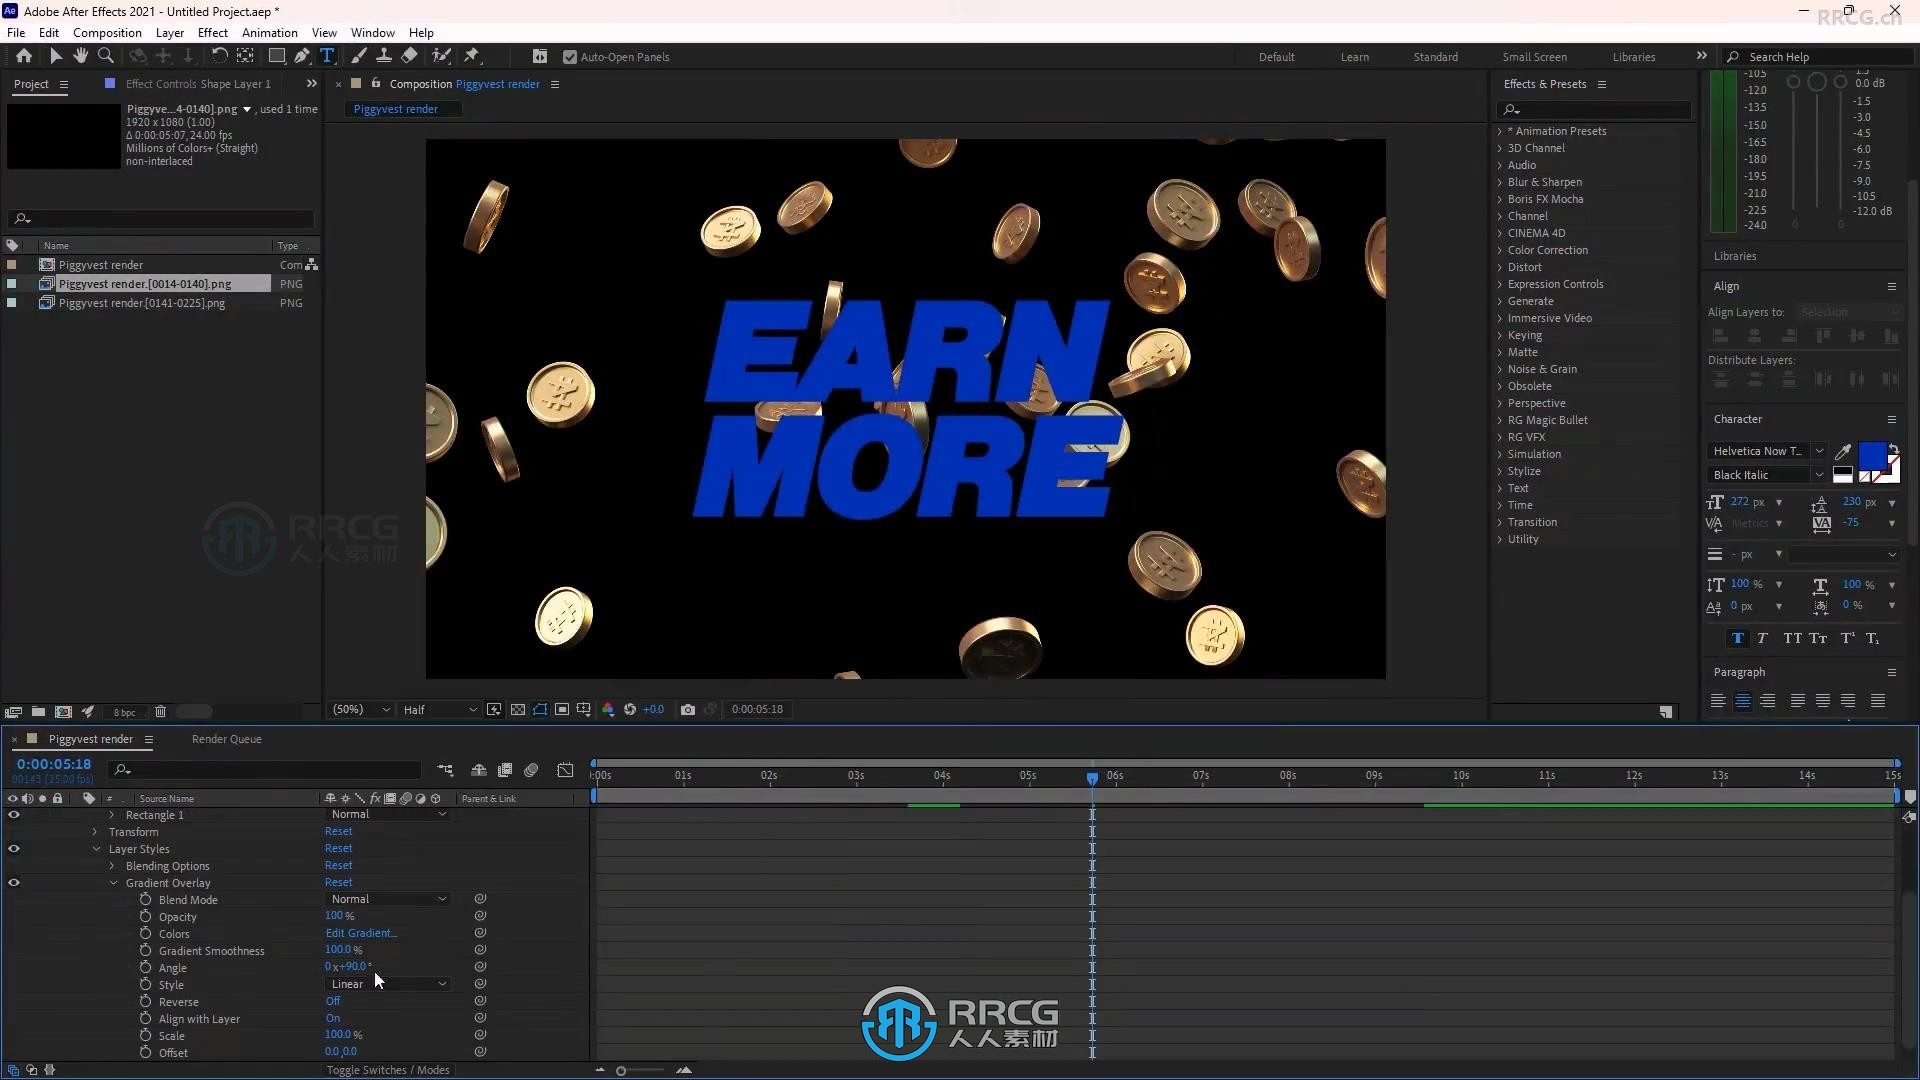
Task: Switch to the Render Queue tab
Action: [227, 739]
